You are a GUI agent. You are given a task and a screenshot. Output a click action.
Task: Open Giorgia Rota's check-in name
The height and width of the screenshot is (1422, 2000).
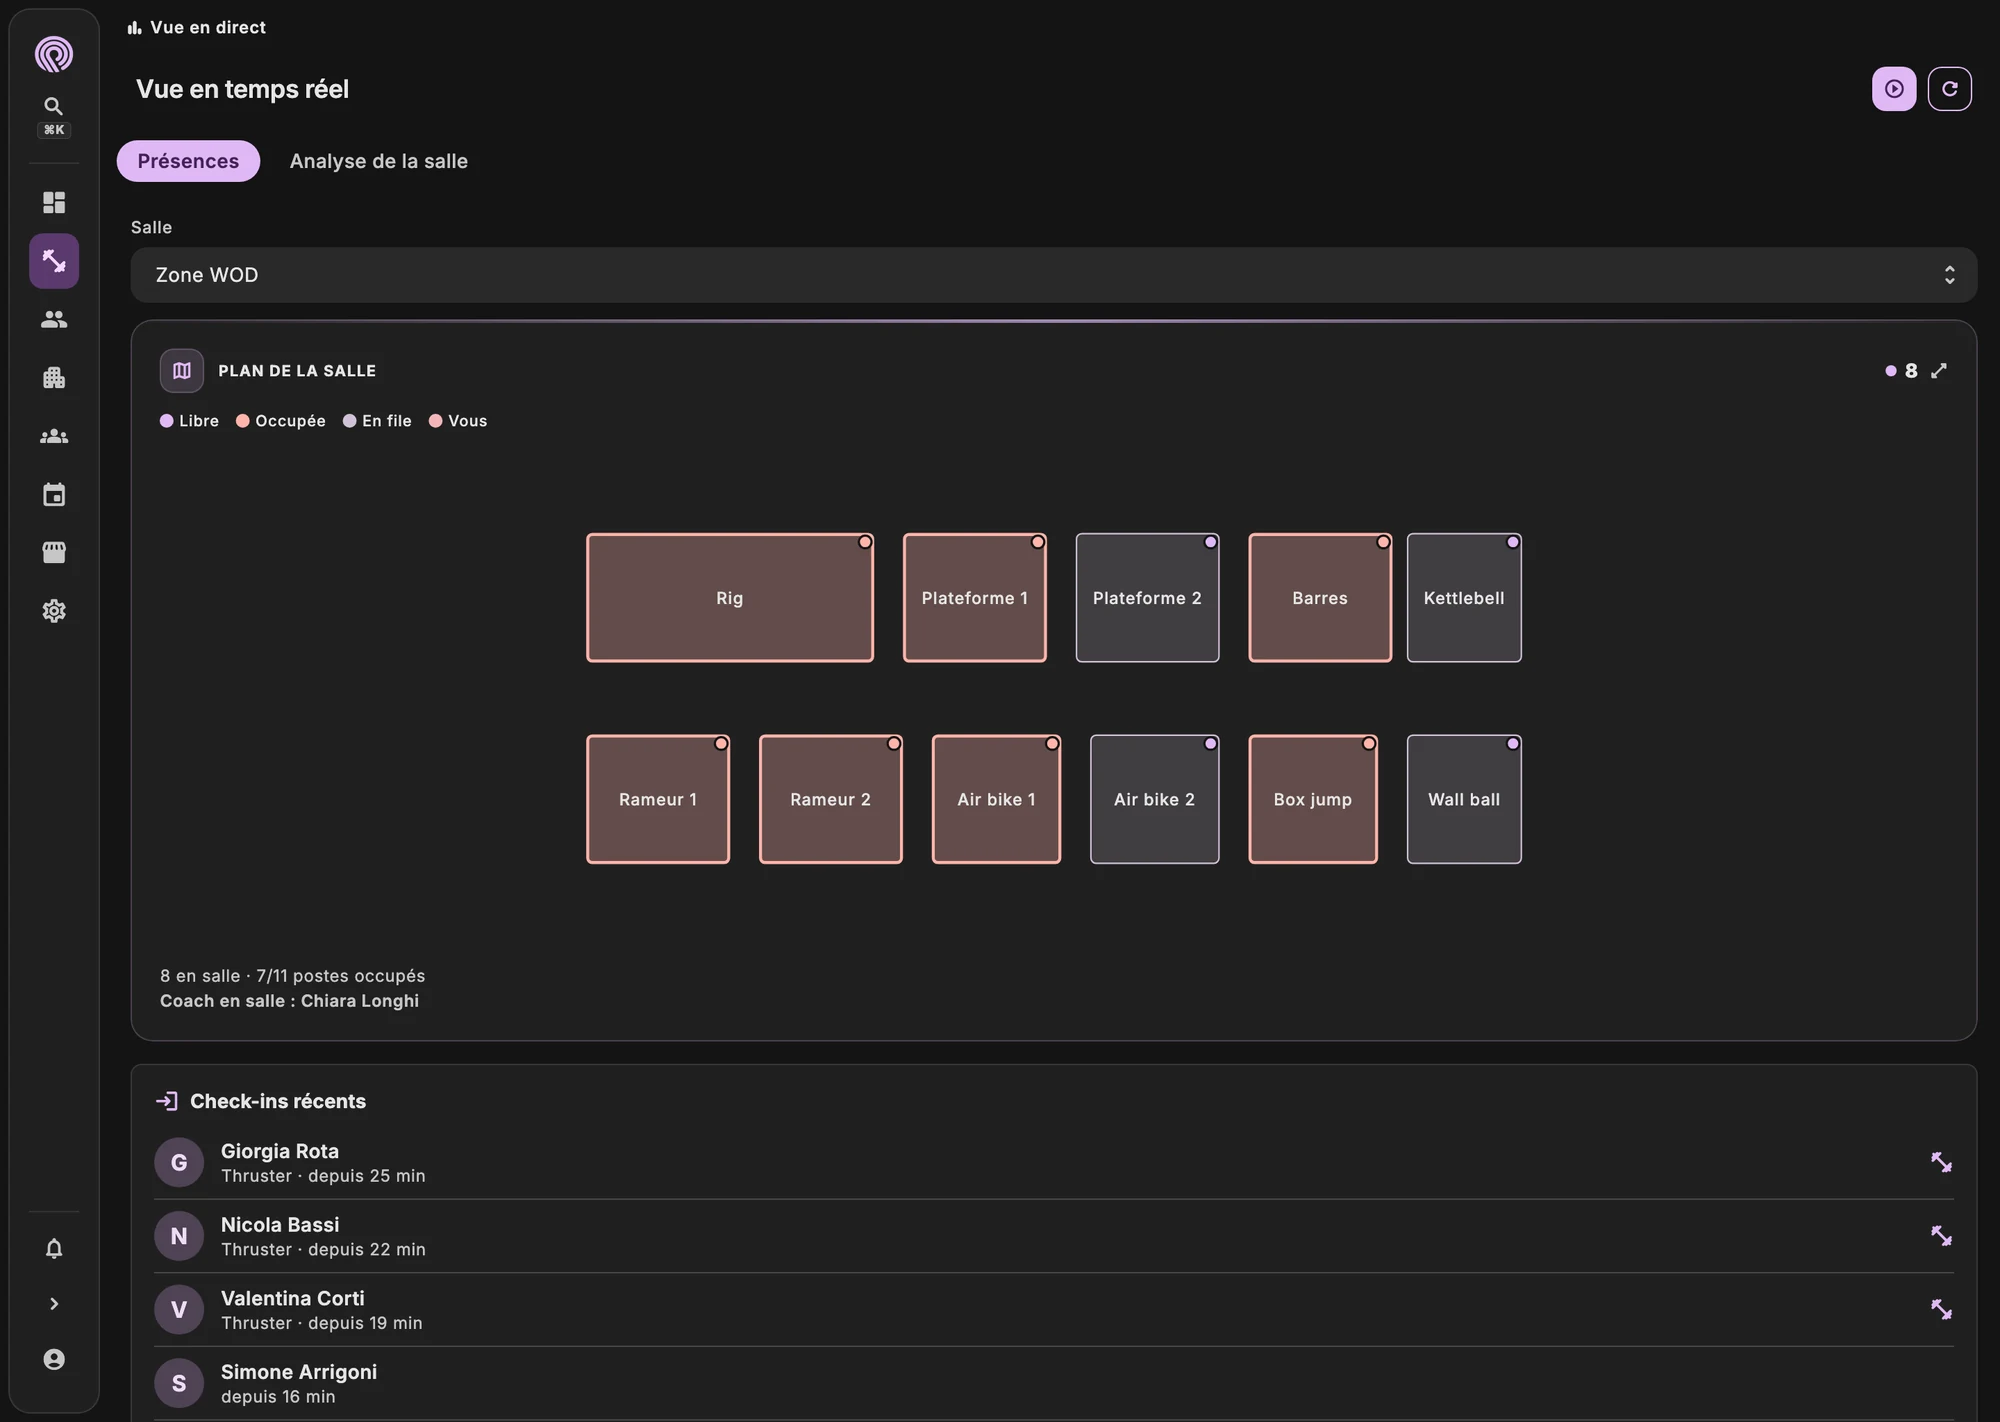[280, 1152]
